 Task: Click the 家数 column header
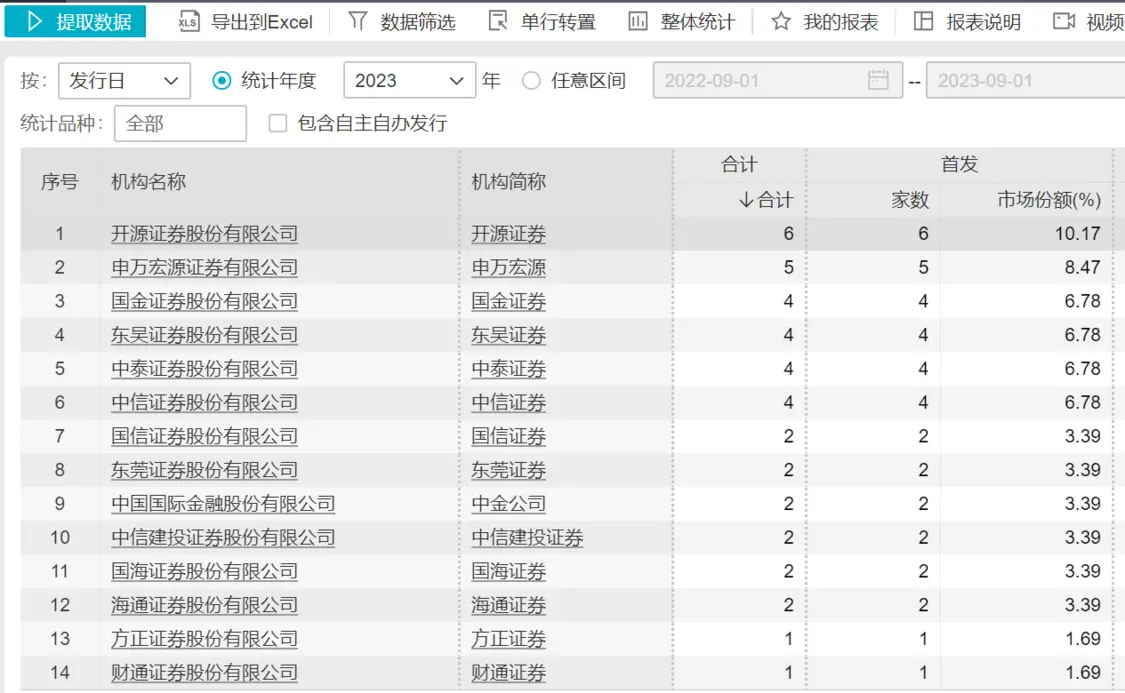point(910,200)
